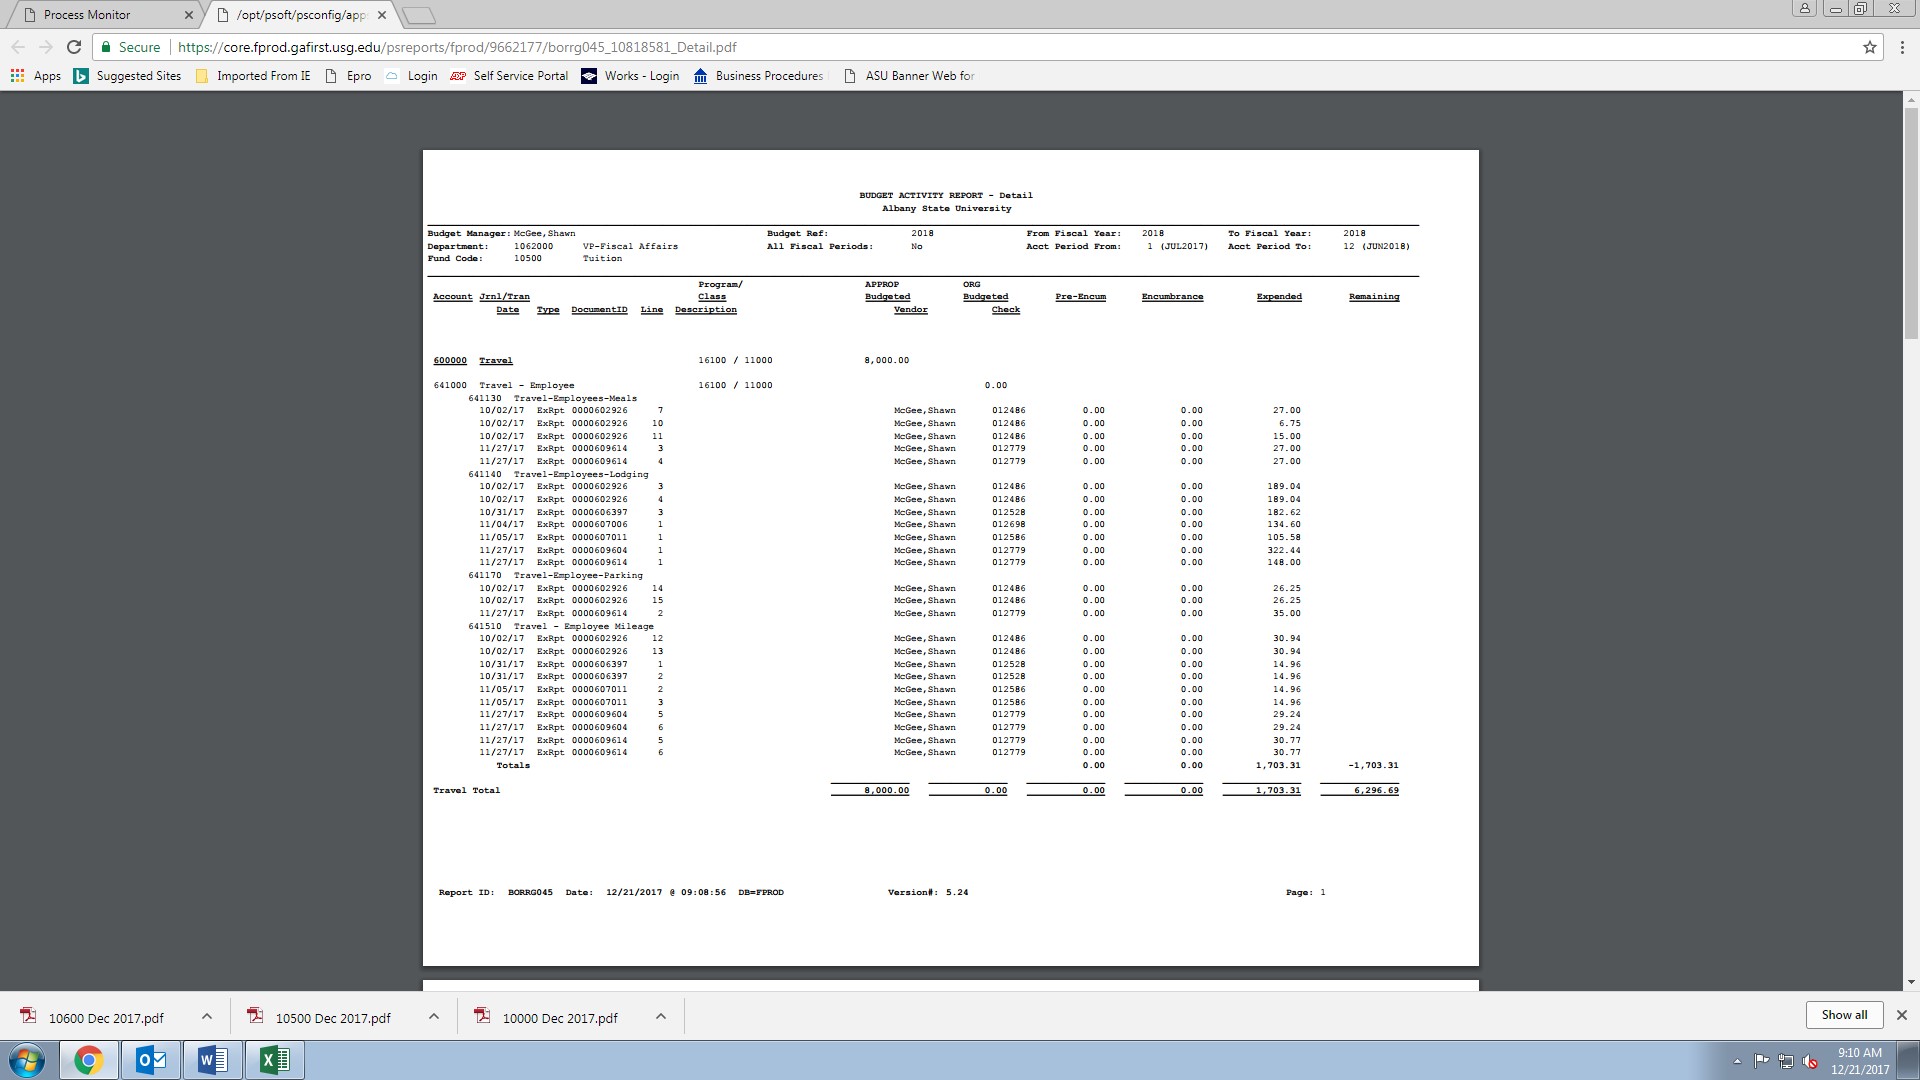The width and height of the screenshot is (1920, 1080).
Task: Click the 6,296.69 remaining total
Action: pyautogui.click(x=1376, y=790)
